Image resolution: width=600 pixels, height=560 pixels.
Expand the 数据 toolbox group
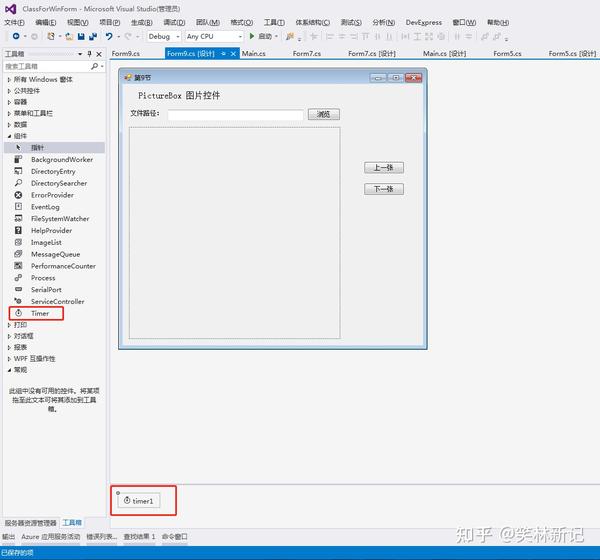[x=9, y=125]
